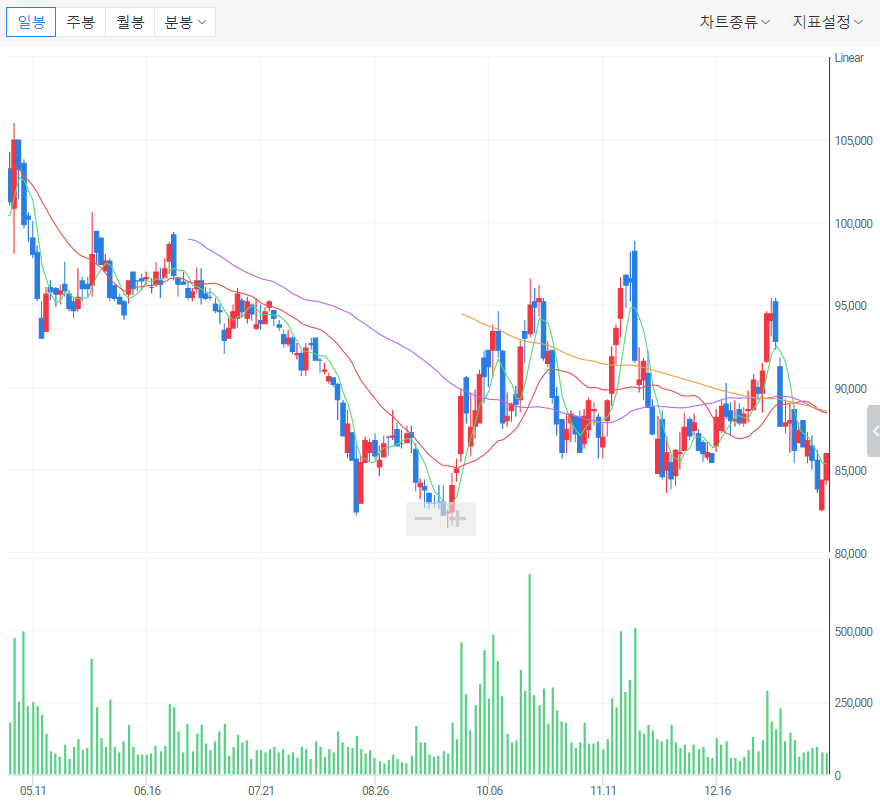Zoom out the chart with minus icon
The image size is (880, 802).
pyautogui.click(x=423, y=519)
